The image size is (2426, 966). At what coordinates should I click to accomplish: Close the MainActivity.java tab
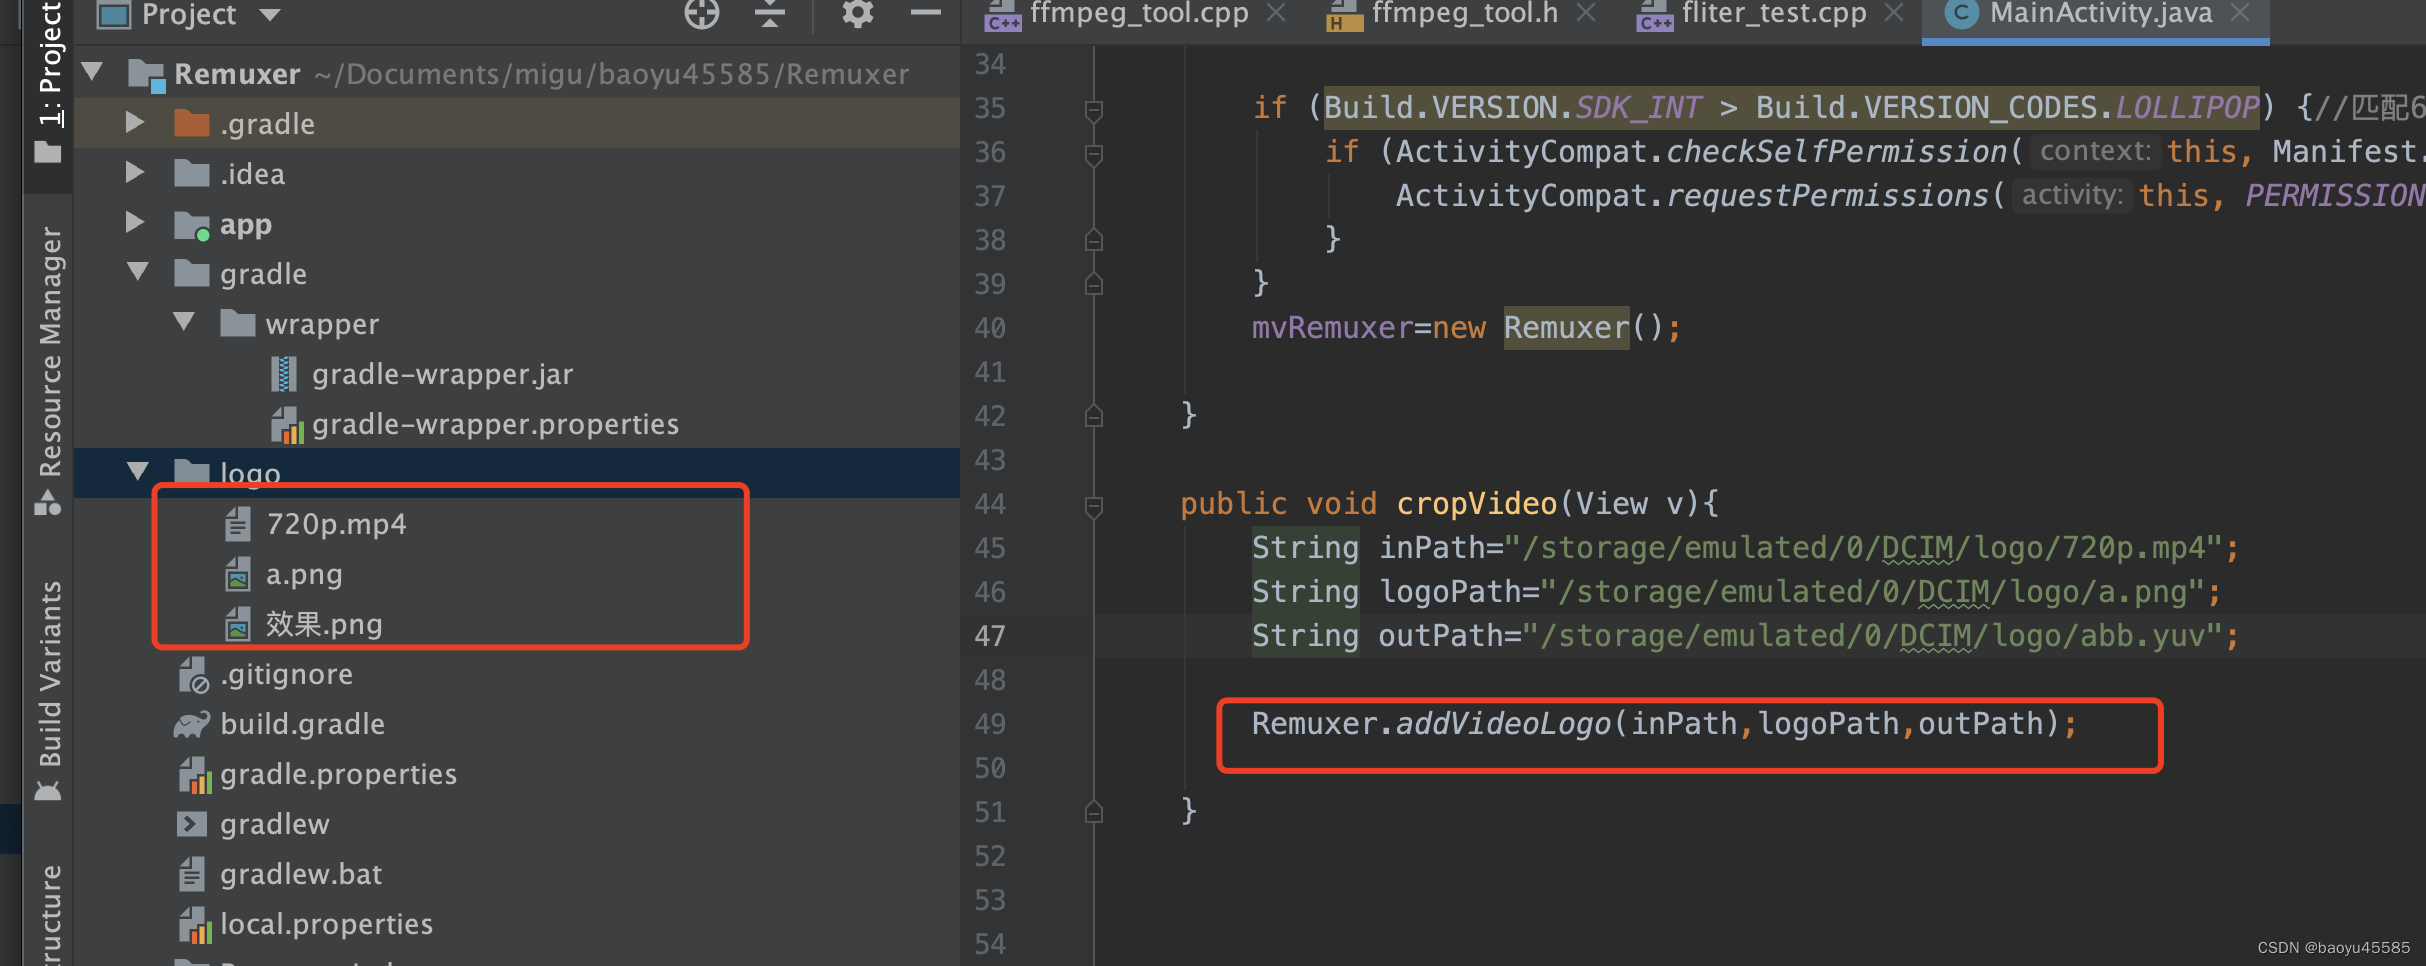[2240, 13]
